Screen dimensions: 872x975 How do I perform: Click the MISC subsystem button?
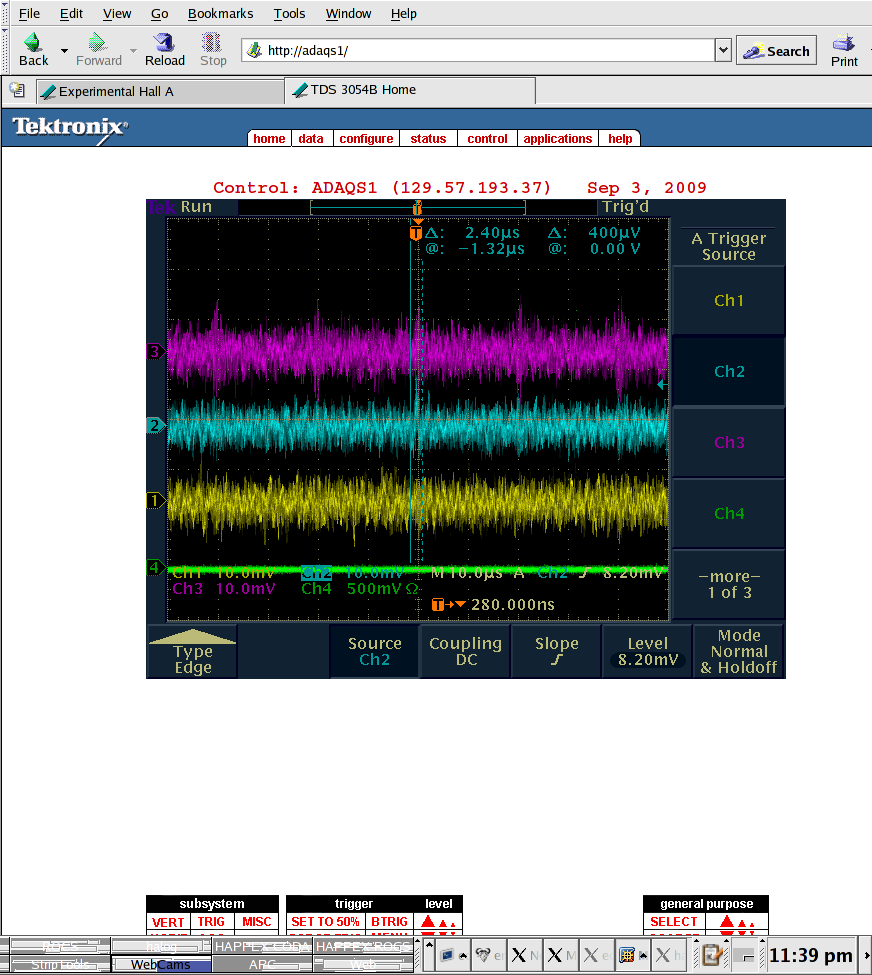pos(256,922)
